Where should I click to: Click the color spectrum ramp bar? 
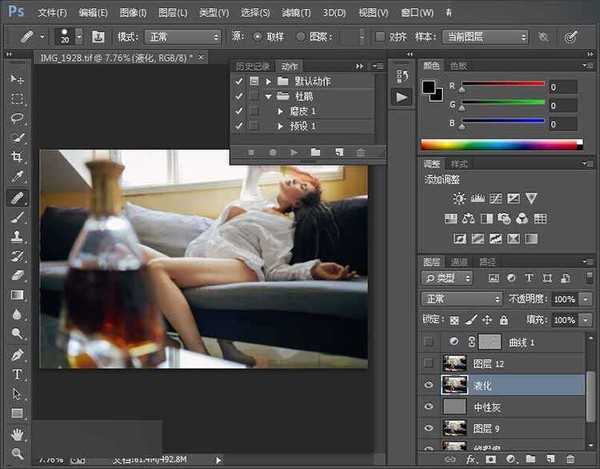(x=501, y=144)
